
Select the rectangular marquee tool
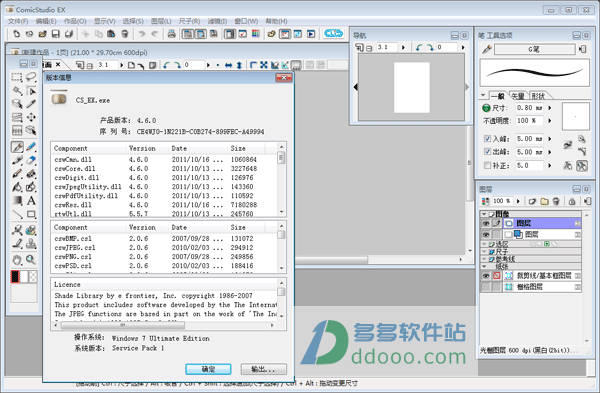17,77
